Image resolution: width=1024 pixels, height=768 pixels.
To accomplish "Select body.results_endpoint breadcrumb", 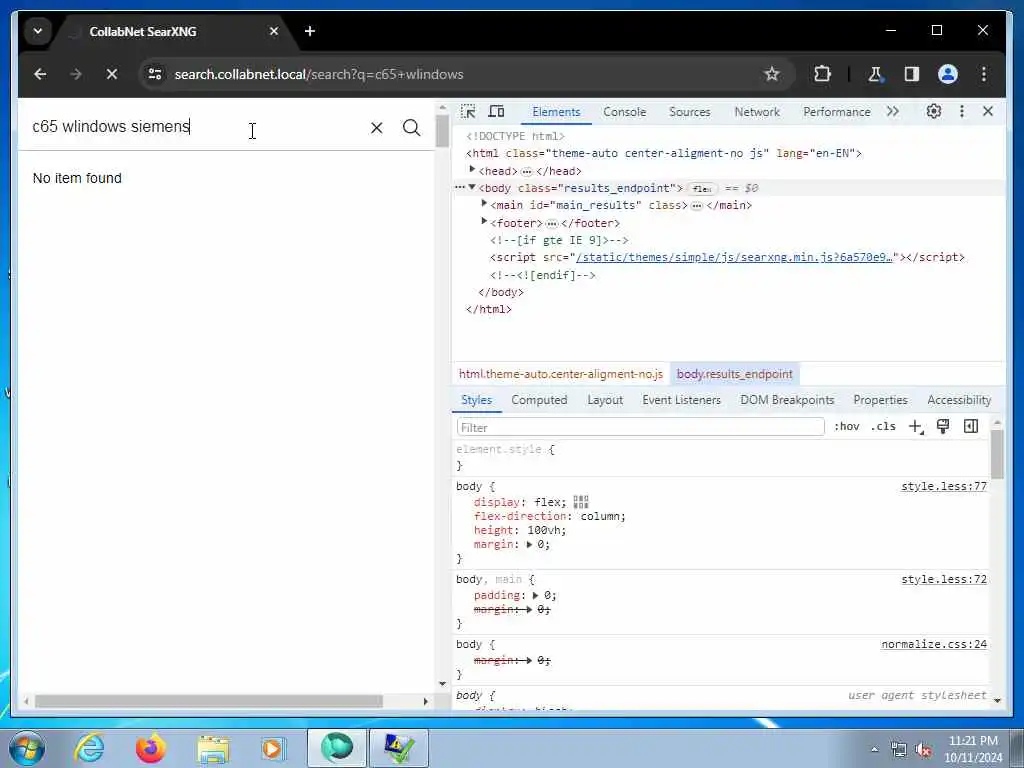I will click(734, 374).
